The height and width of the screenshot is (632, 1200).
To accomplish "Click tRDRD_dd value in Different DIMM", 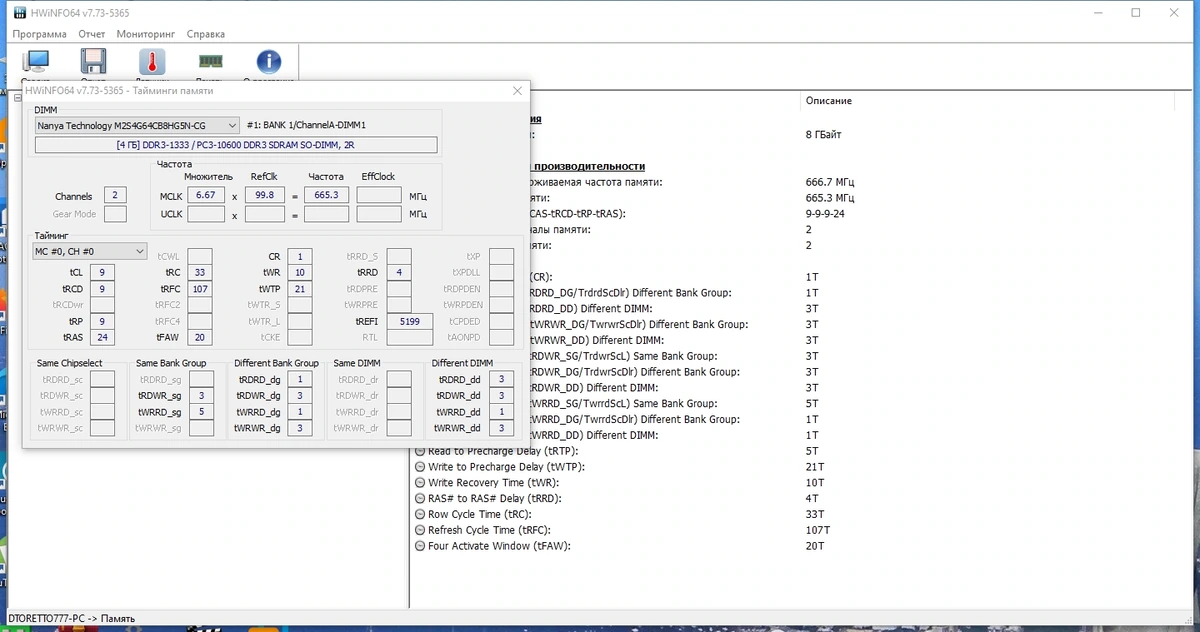I will (x=503, y=380).
